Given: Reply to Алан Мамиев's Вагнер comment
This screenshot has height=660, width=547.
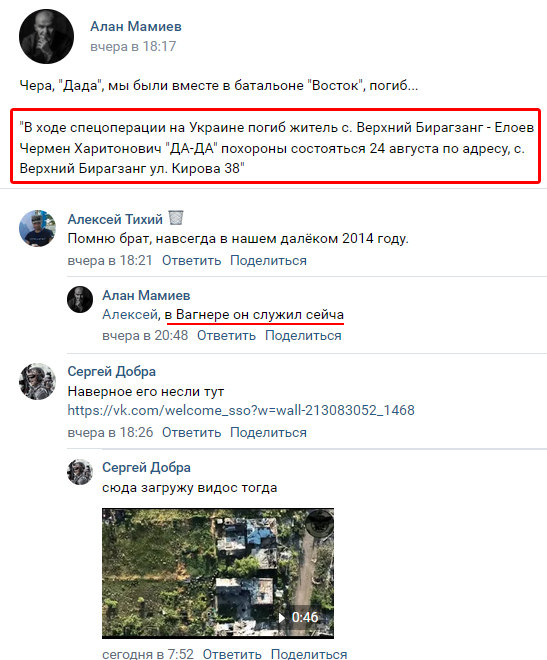Looking at the screenshot, I should (226, 335).
